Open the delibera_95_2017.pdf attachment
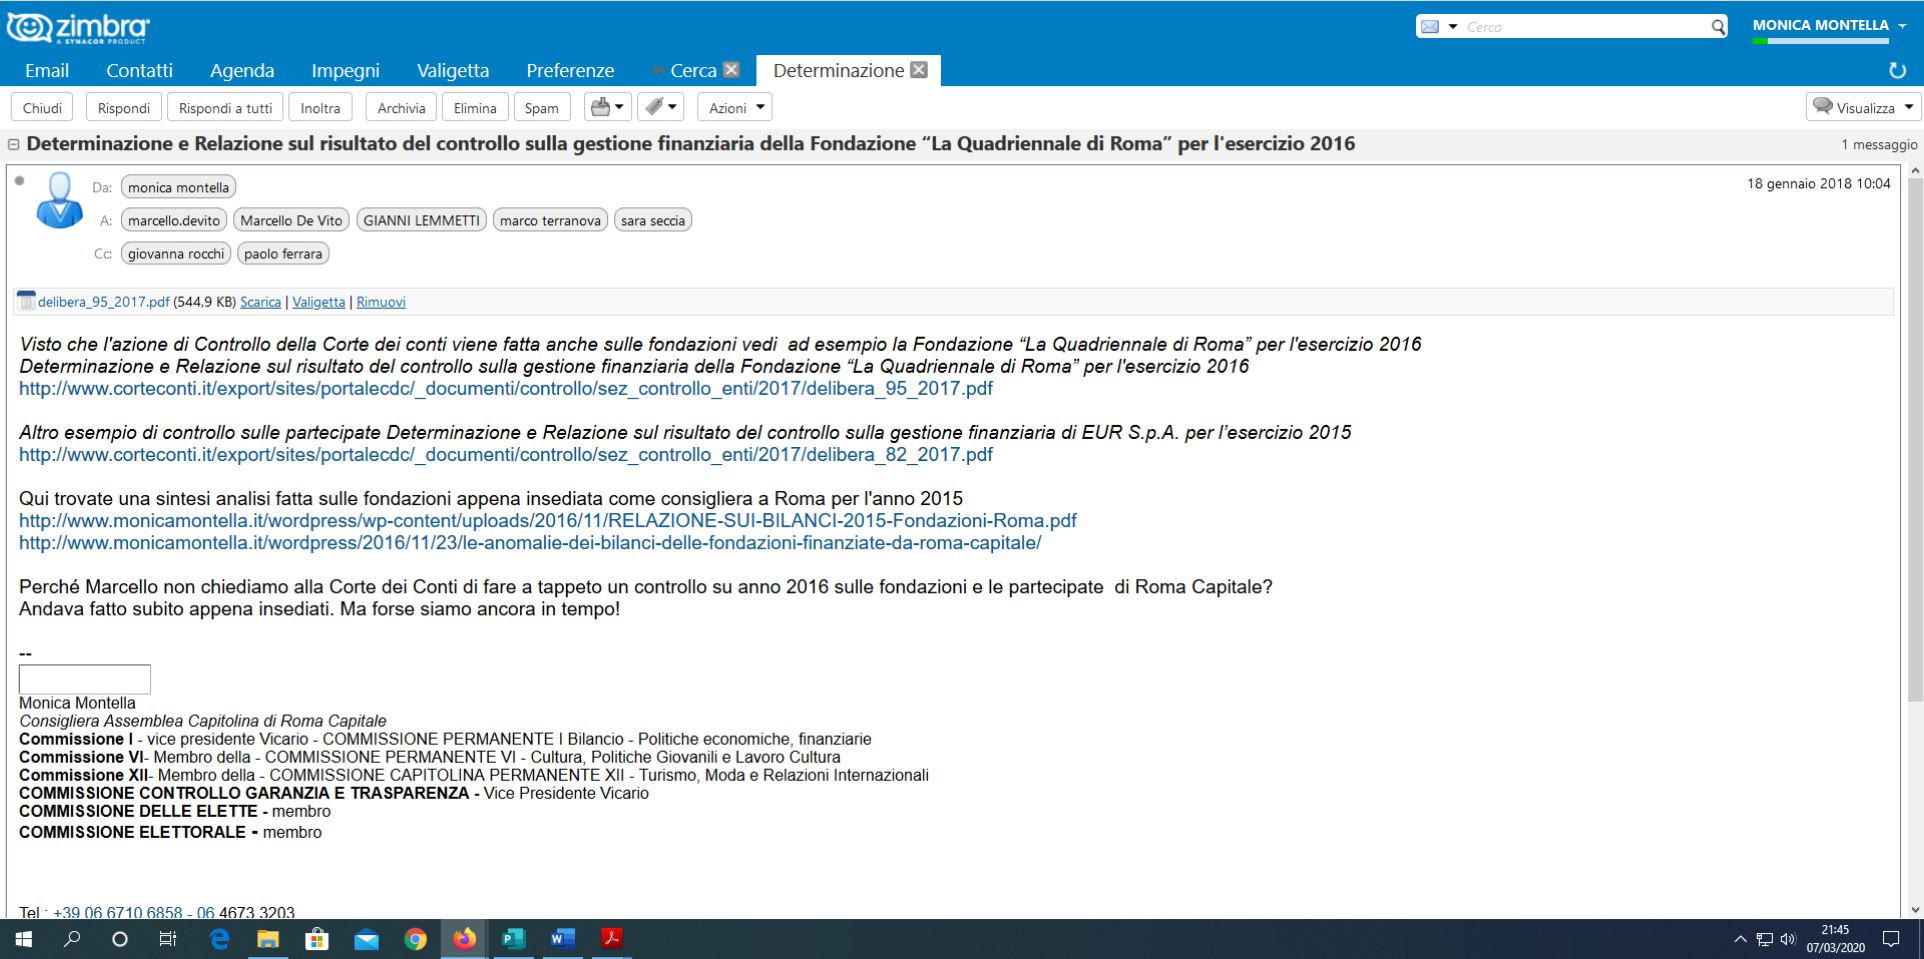Image resolution: width=1924 pixels, height=959 pixels. (x=103, y=302)
